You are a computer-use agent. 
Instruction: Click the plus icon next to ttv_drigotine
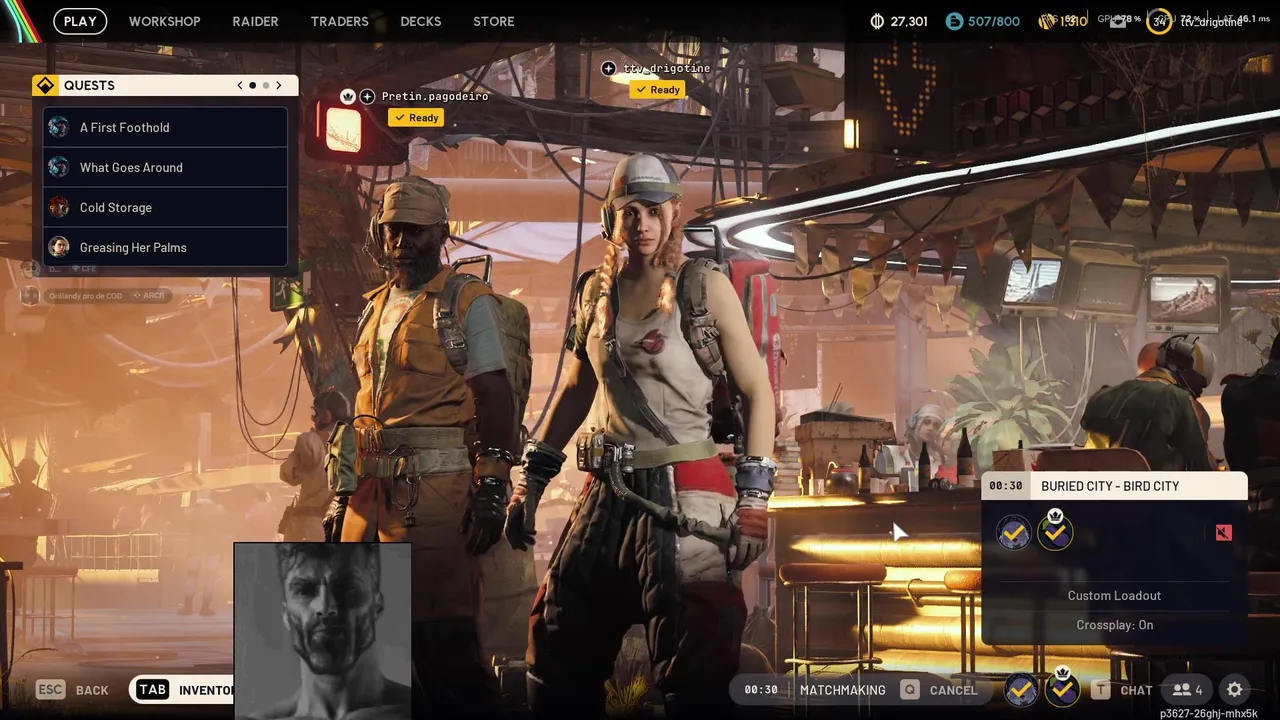608,68
